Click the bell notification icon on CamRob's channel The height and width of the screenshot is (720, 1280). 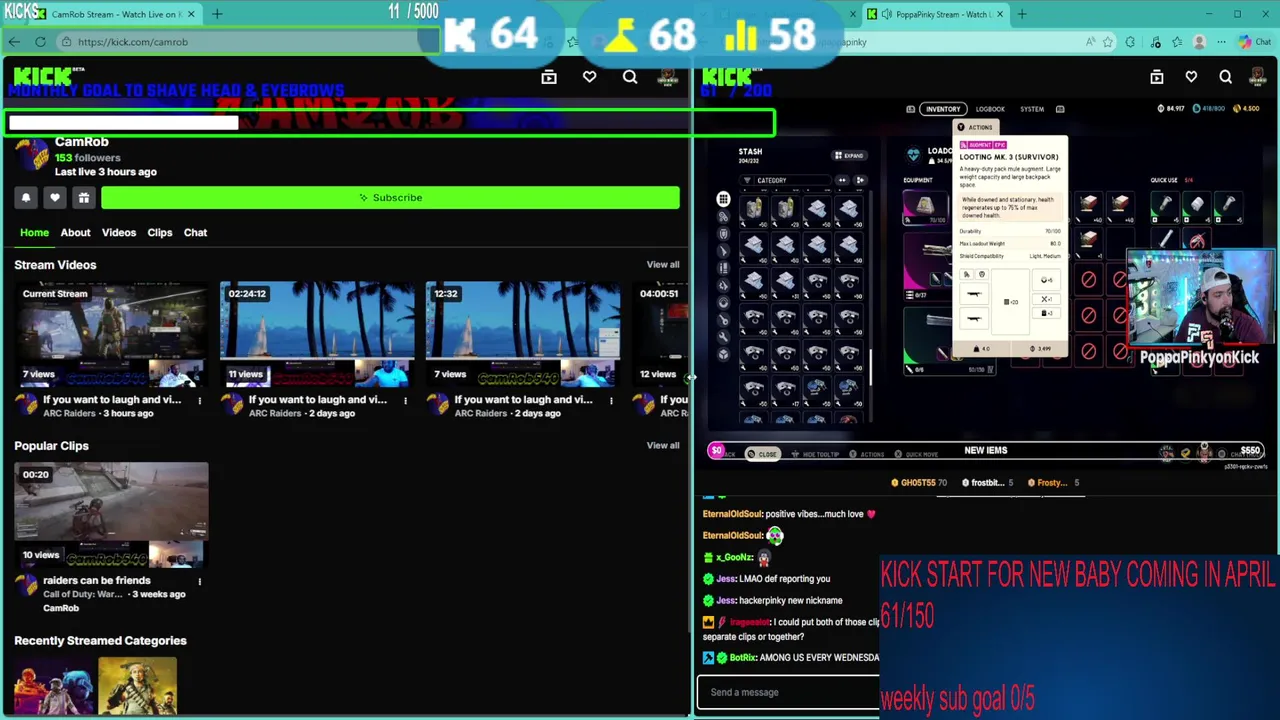click(26, 198)
